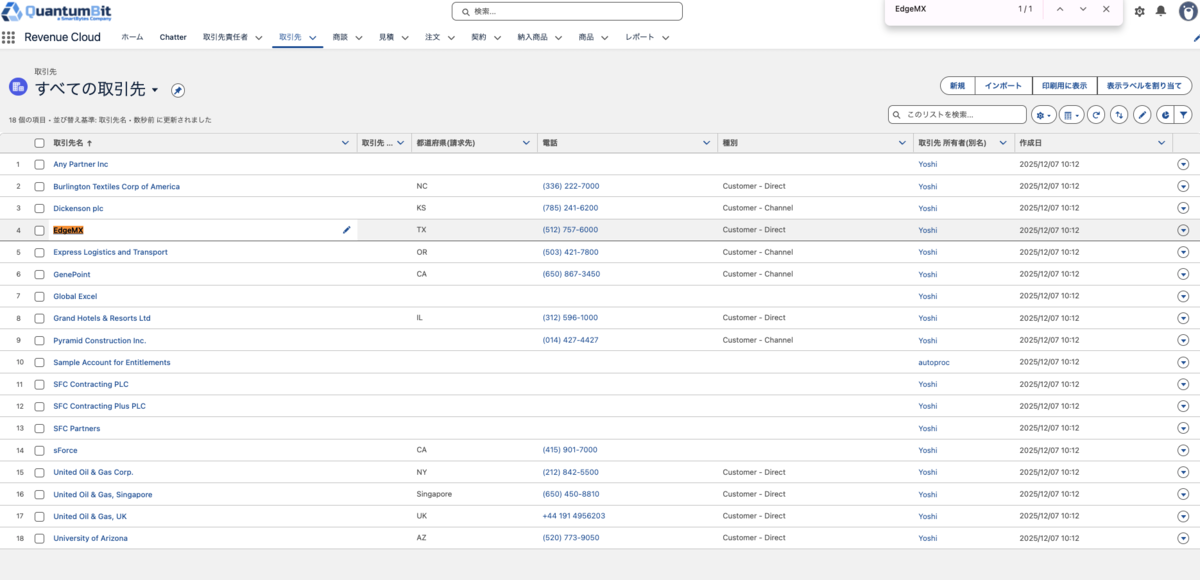Image resolution: width=1200 pixels, height=580 pixels.
Task: Select the University of Arizona checkbox
Action: click(40, 538)
